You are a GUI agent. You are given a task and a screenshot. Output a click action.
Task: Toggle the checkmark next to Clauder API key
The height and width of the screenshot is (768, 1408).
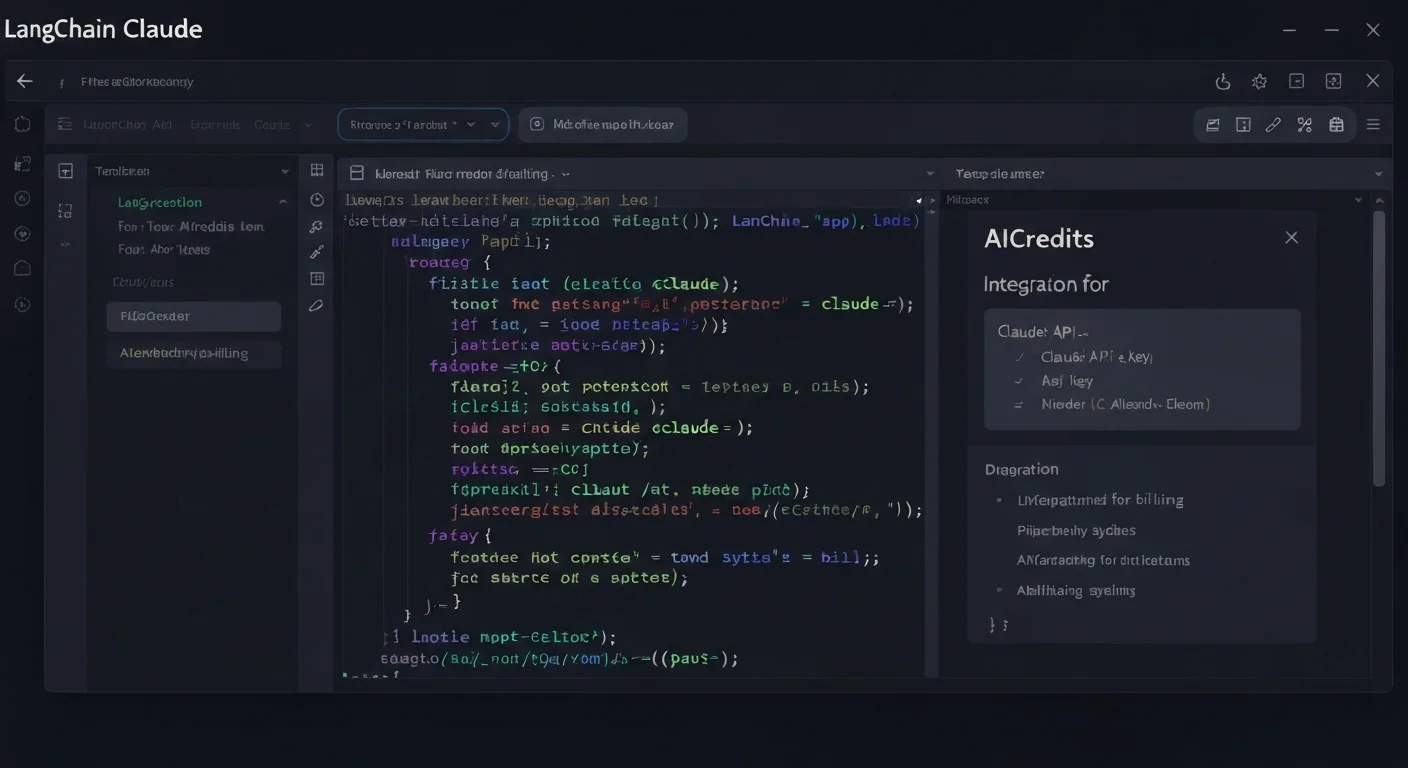1019,357
